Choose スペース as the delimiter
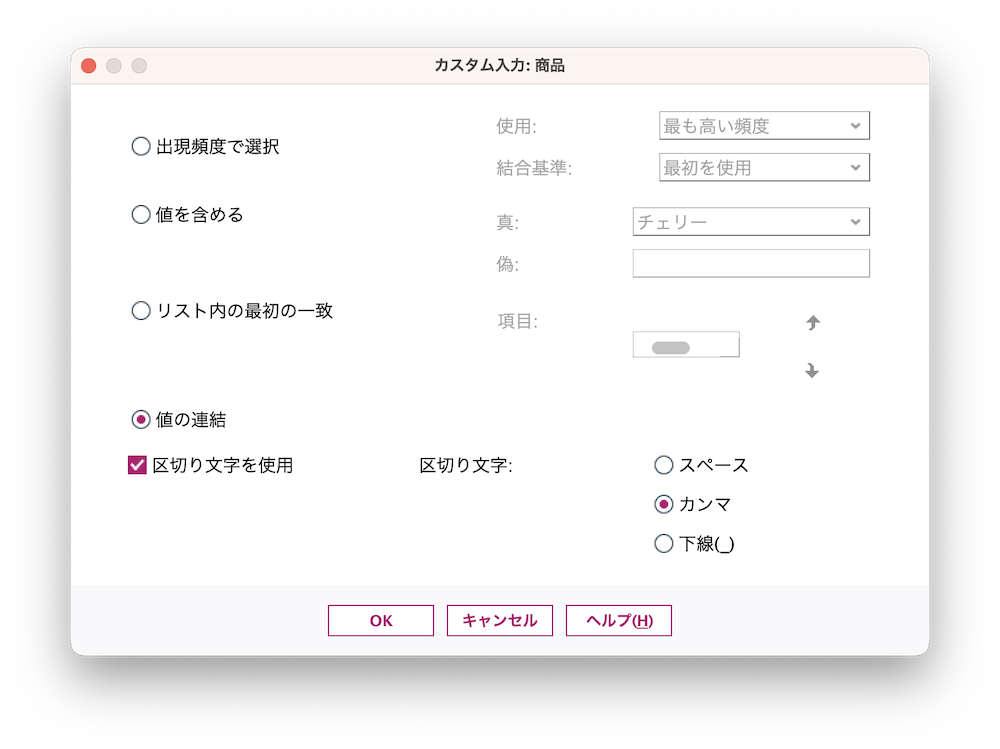The width and height of the screenshot is (1000, 749). click(663, 464)
